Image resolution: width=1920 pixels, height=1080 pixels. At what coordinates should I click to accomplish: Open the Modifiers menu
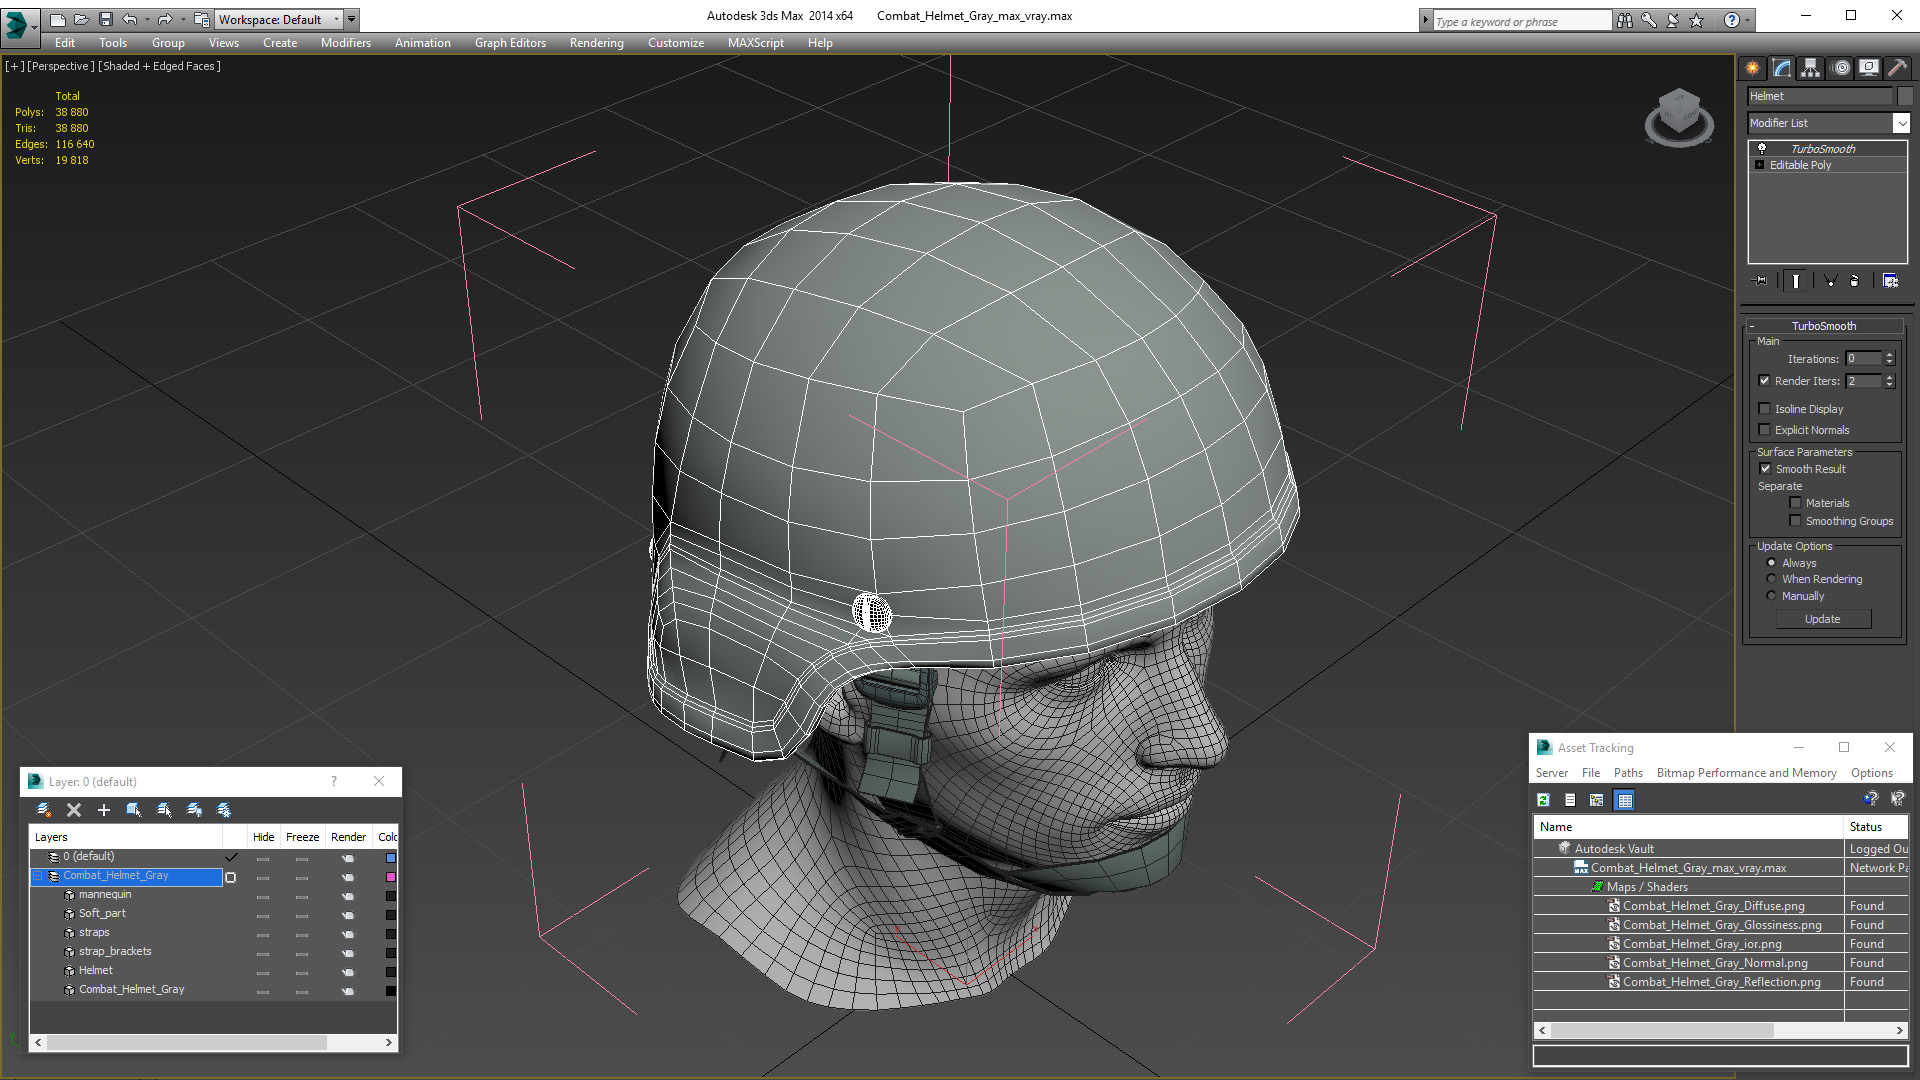(346, 43)
